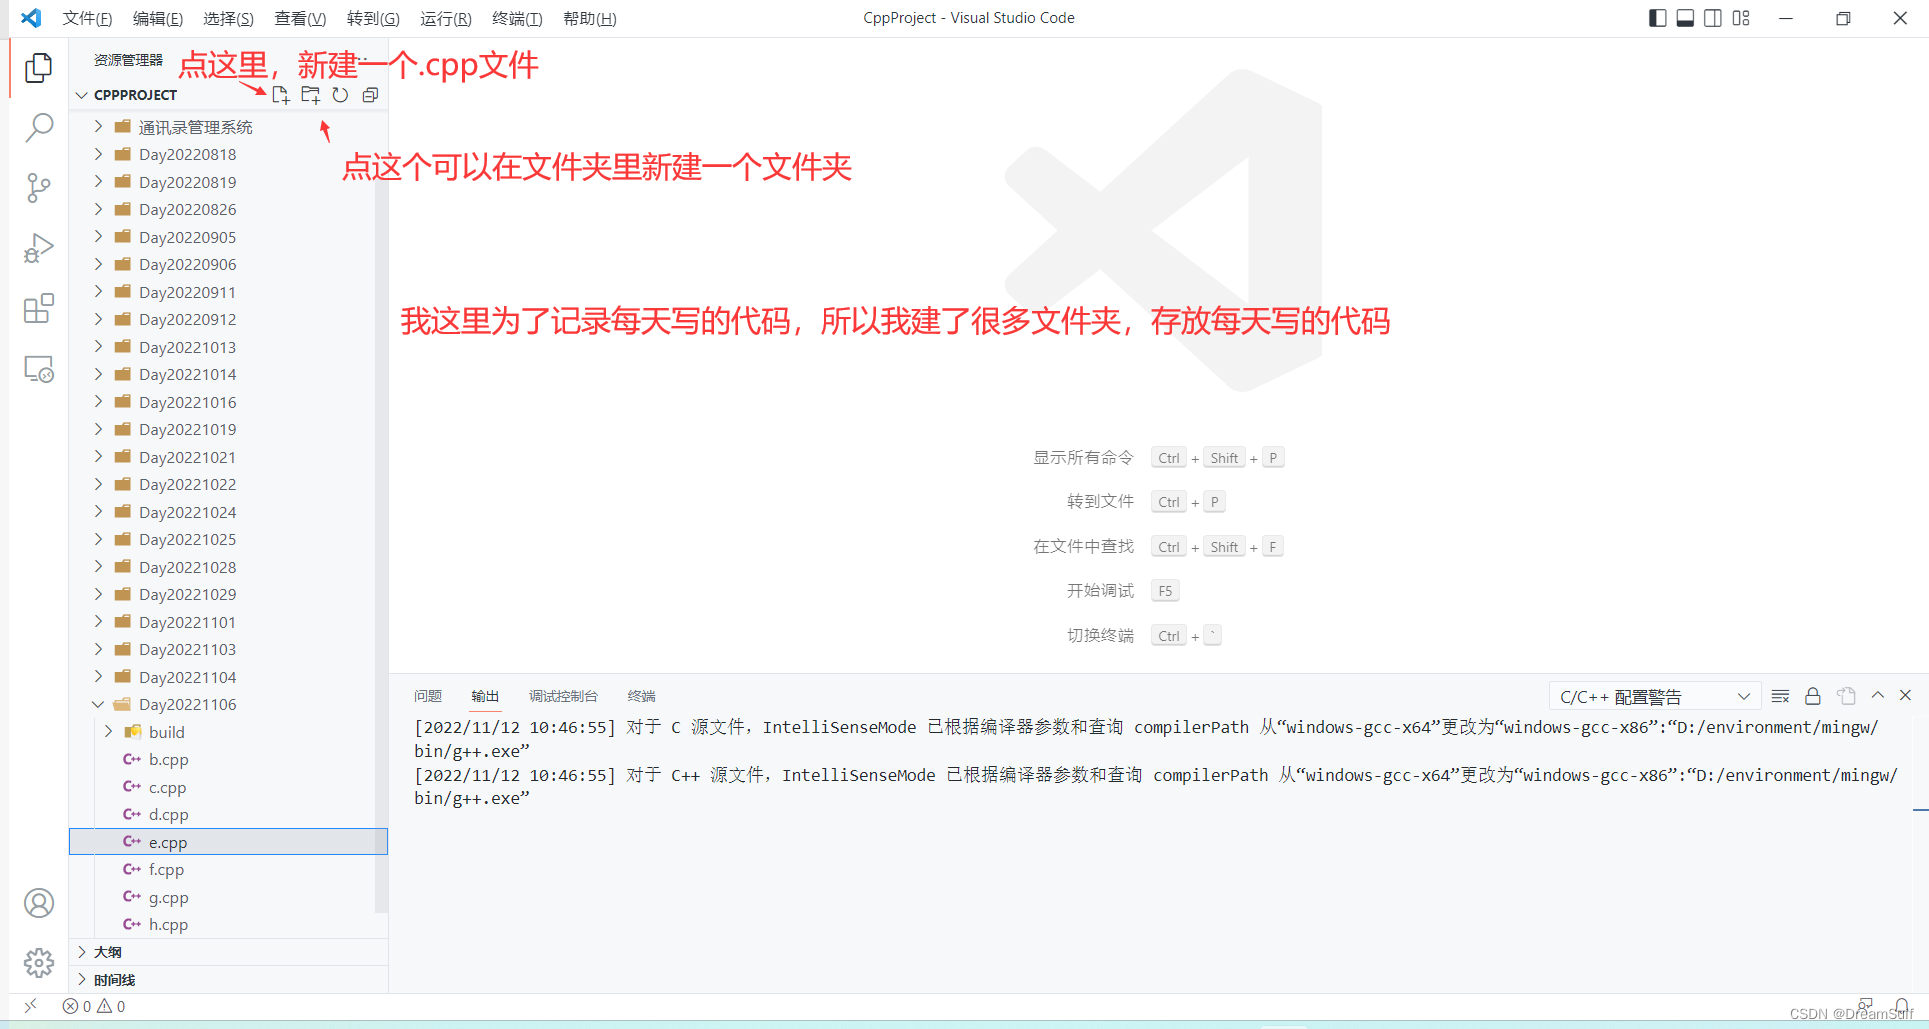This screenshot has height=1029, width=1929.
Task: Collapse all folders in explorer
Action: coord(370,95)
